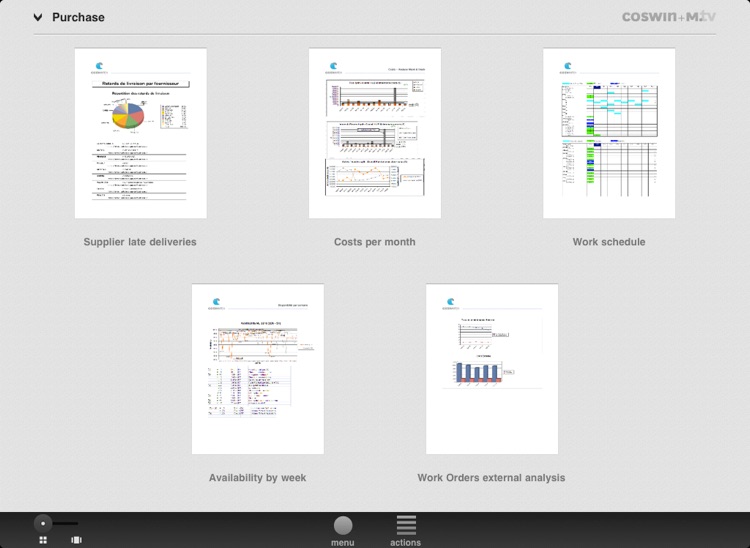Adjust the thumbnail size slider knob

pyautogui.click(x=43, y=524)
